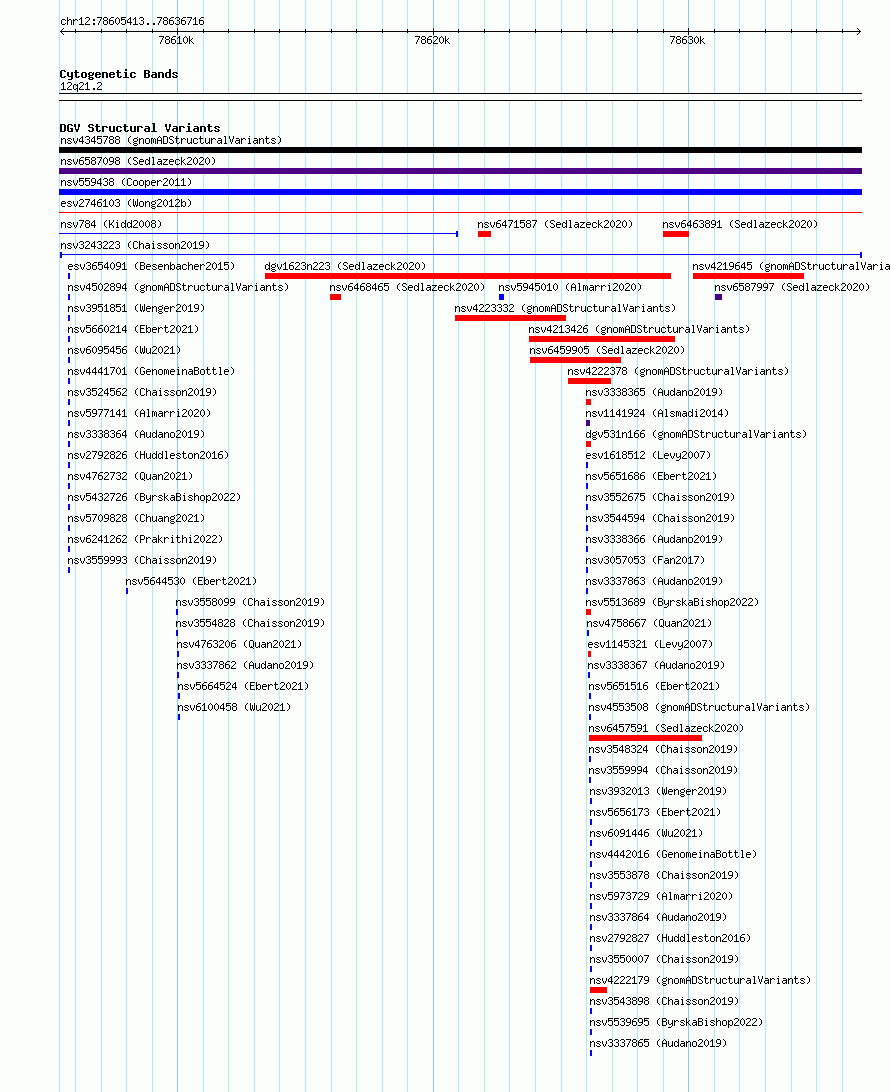Image resolution: width=890 pixels, height=1092 pixels.
Task: Click nsv1141924 (Alsmadi2014) label
Action: (x=657, y=412)
